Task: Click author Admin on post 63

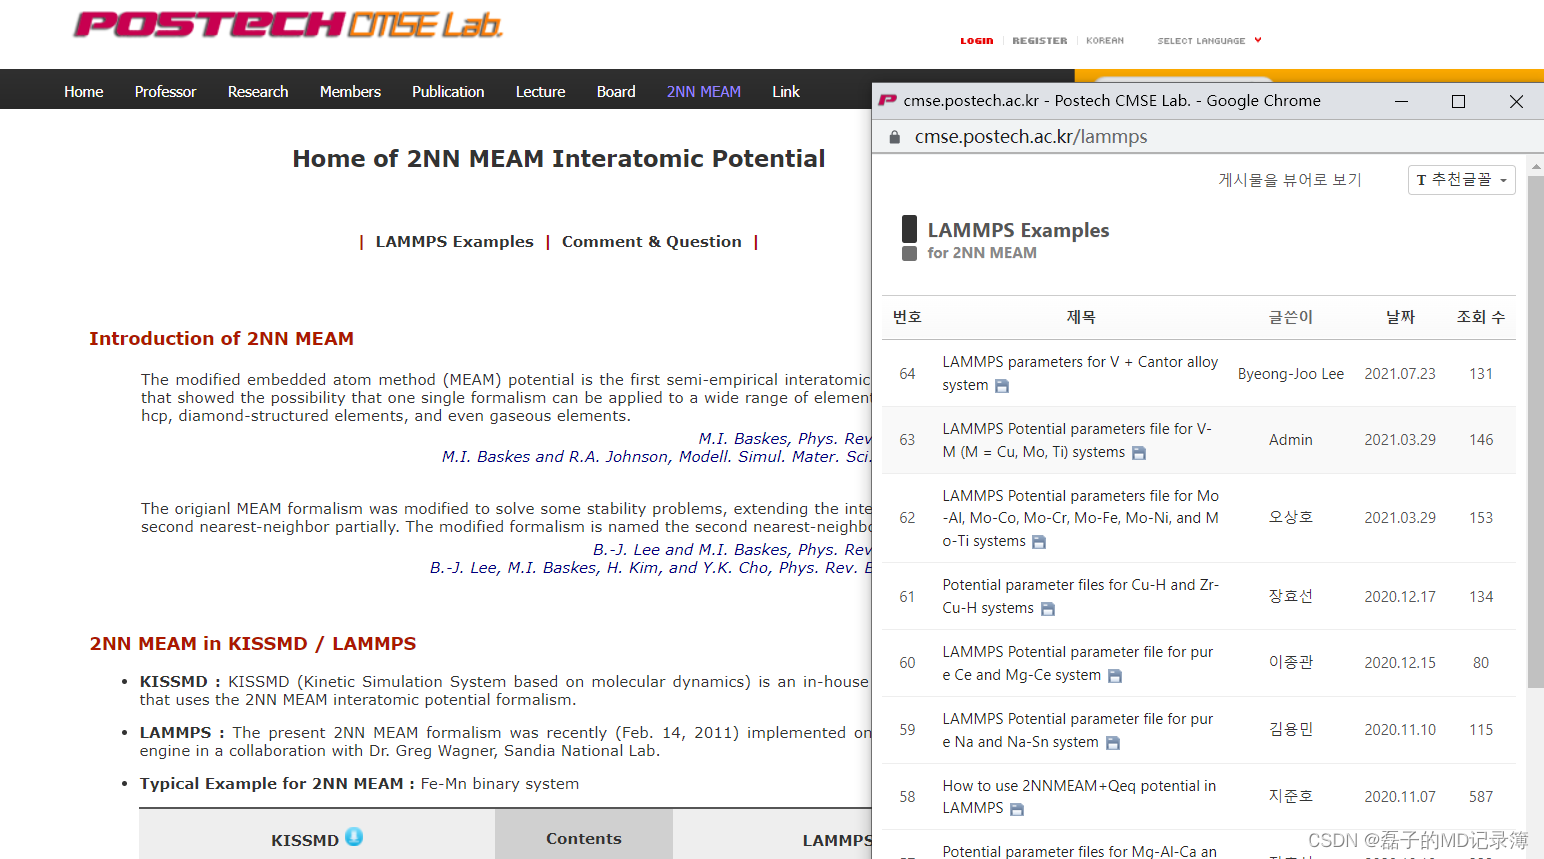Action: click(x=1291, y=440)
